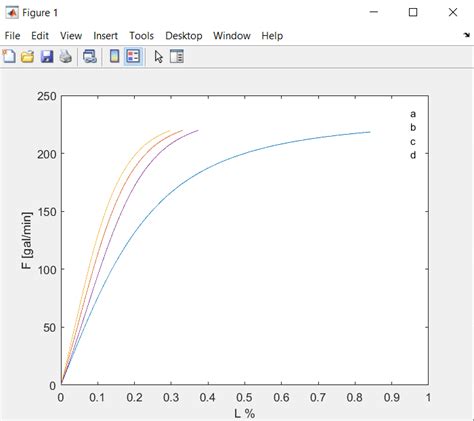474x421 pixels.
Task: Click the x-axis tick label 1
Action: pyautogui.click(x=428, y=397)
